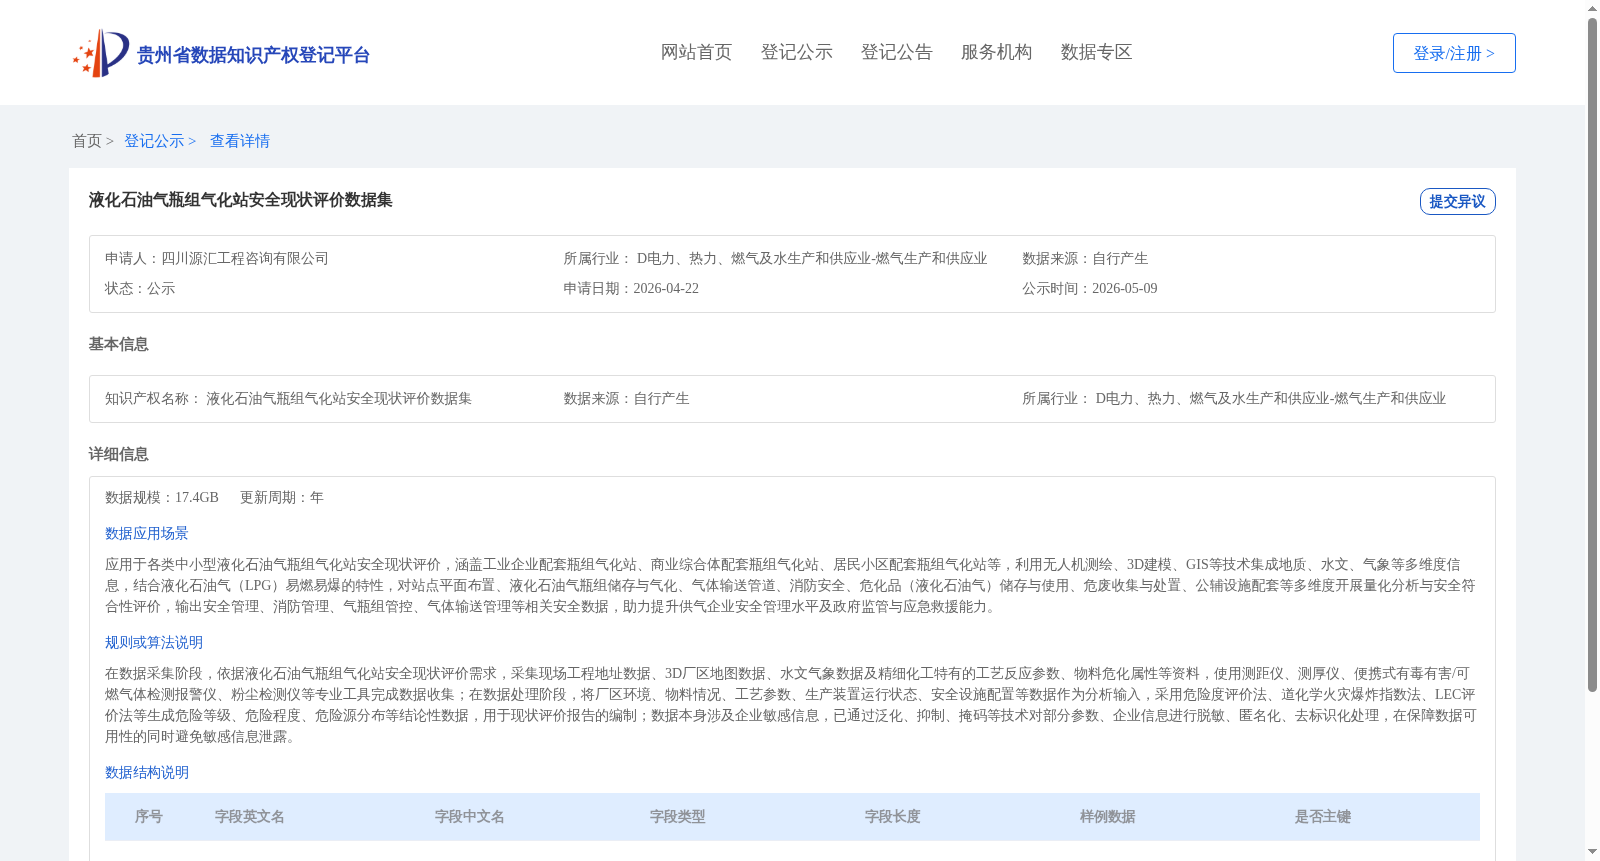This screenshot has height=861, width=1600.
Task: Click 提交异议 button
Action: [1457, 201]
